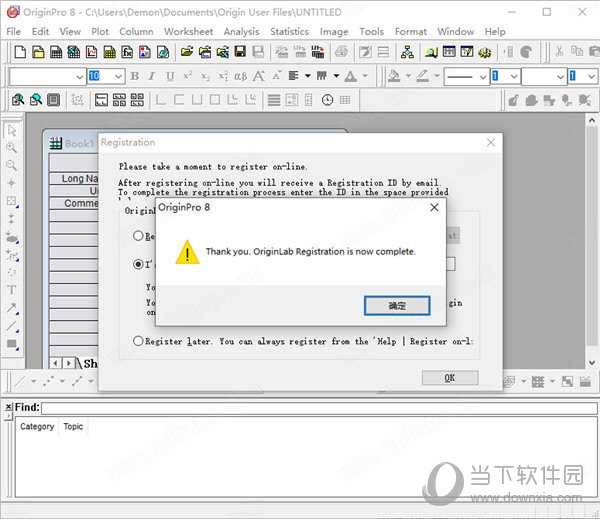600x519 pixels.
Task: Click the Category column header
Action: point(37,426)
